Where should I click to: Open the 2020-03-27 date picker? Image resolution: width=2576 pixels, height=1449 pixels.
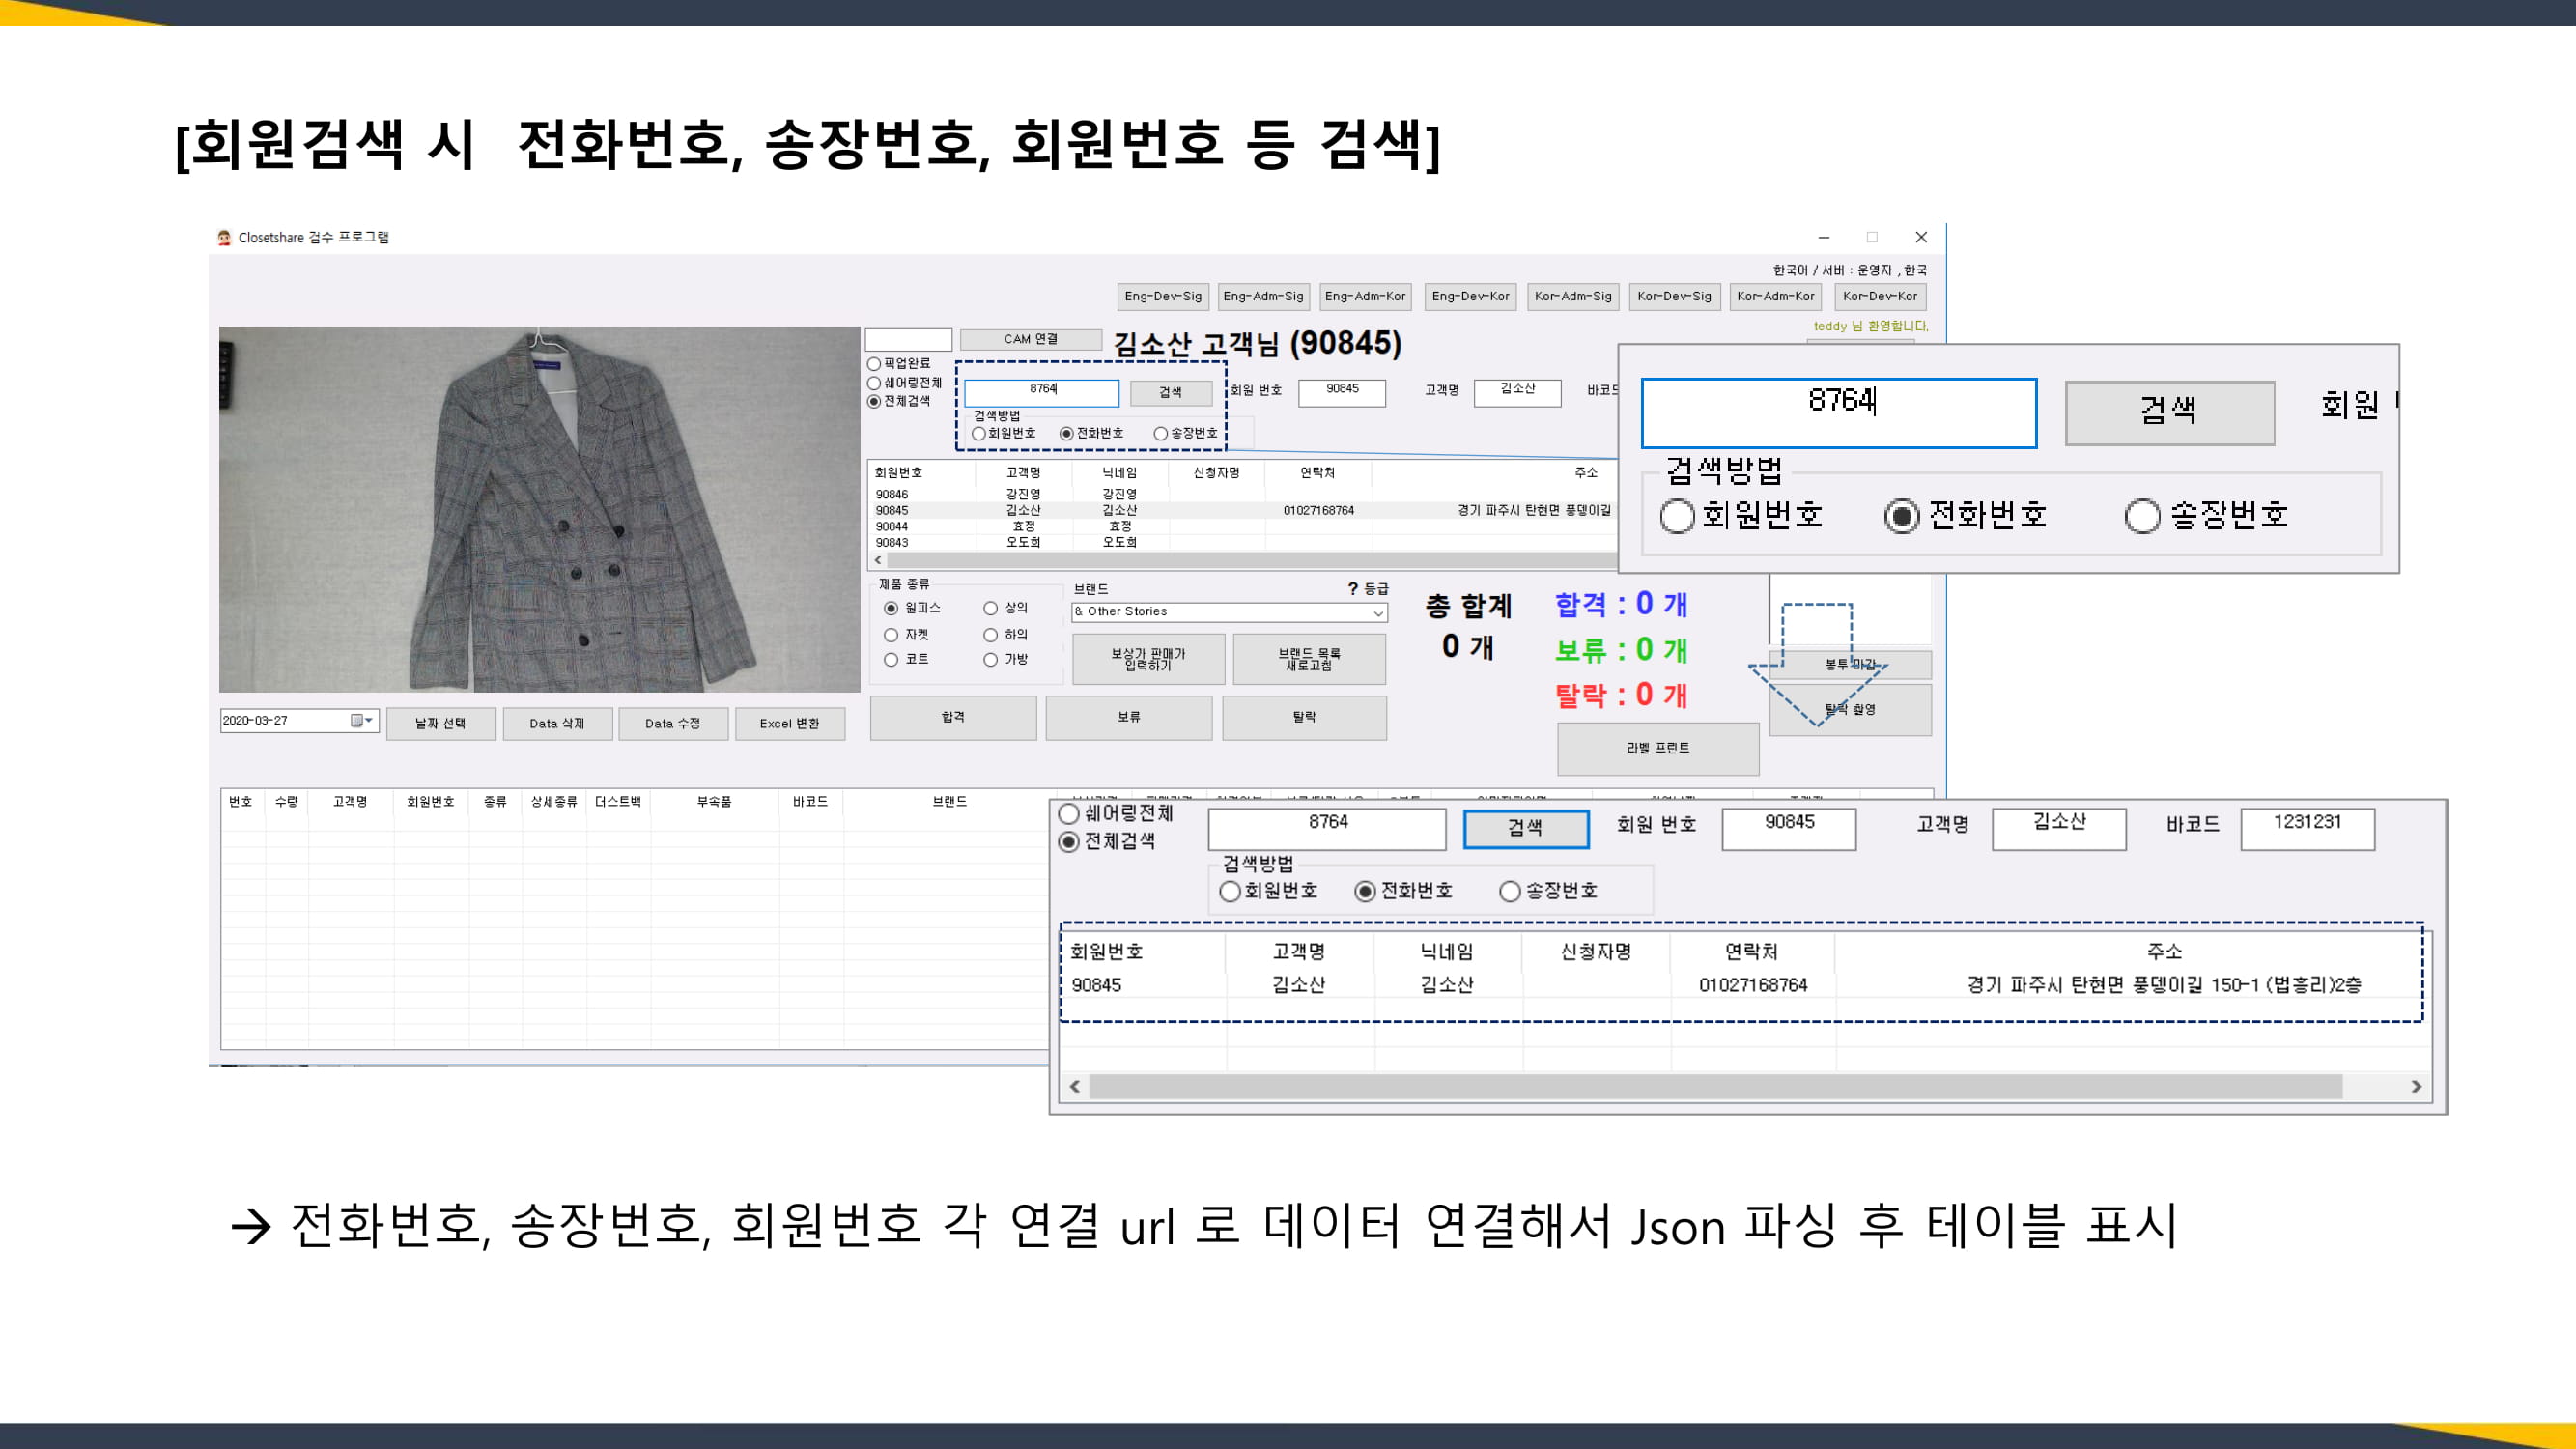click(299, 720)
